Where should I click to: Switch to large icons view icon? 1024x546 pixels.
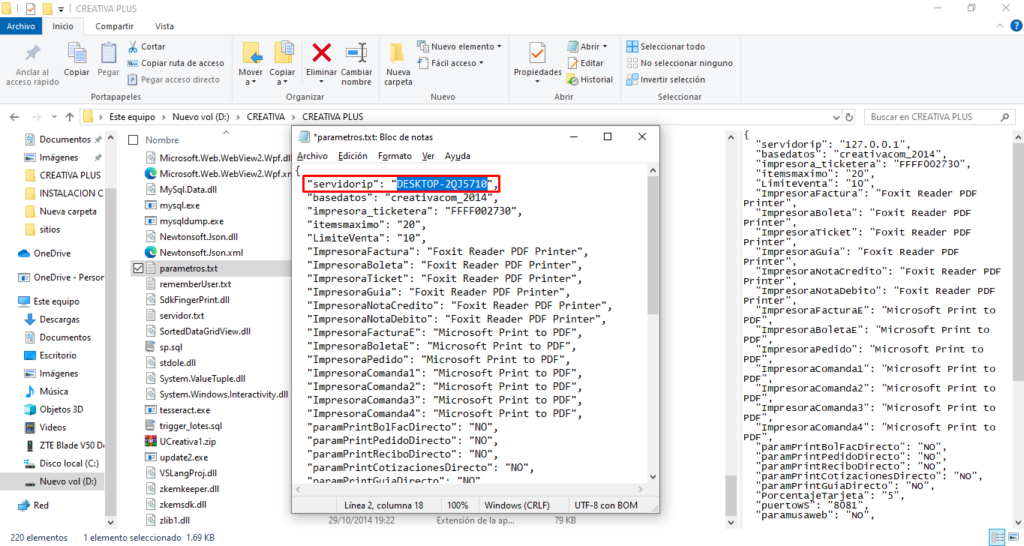(x=1014, y=538)
